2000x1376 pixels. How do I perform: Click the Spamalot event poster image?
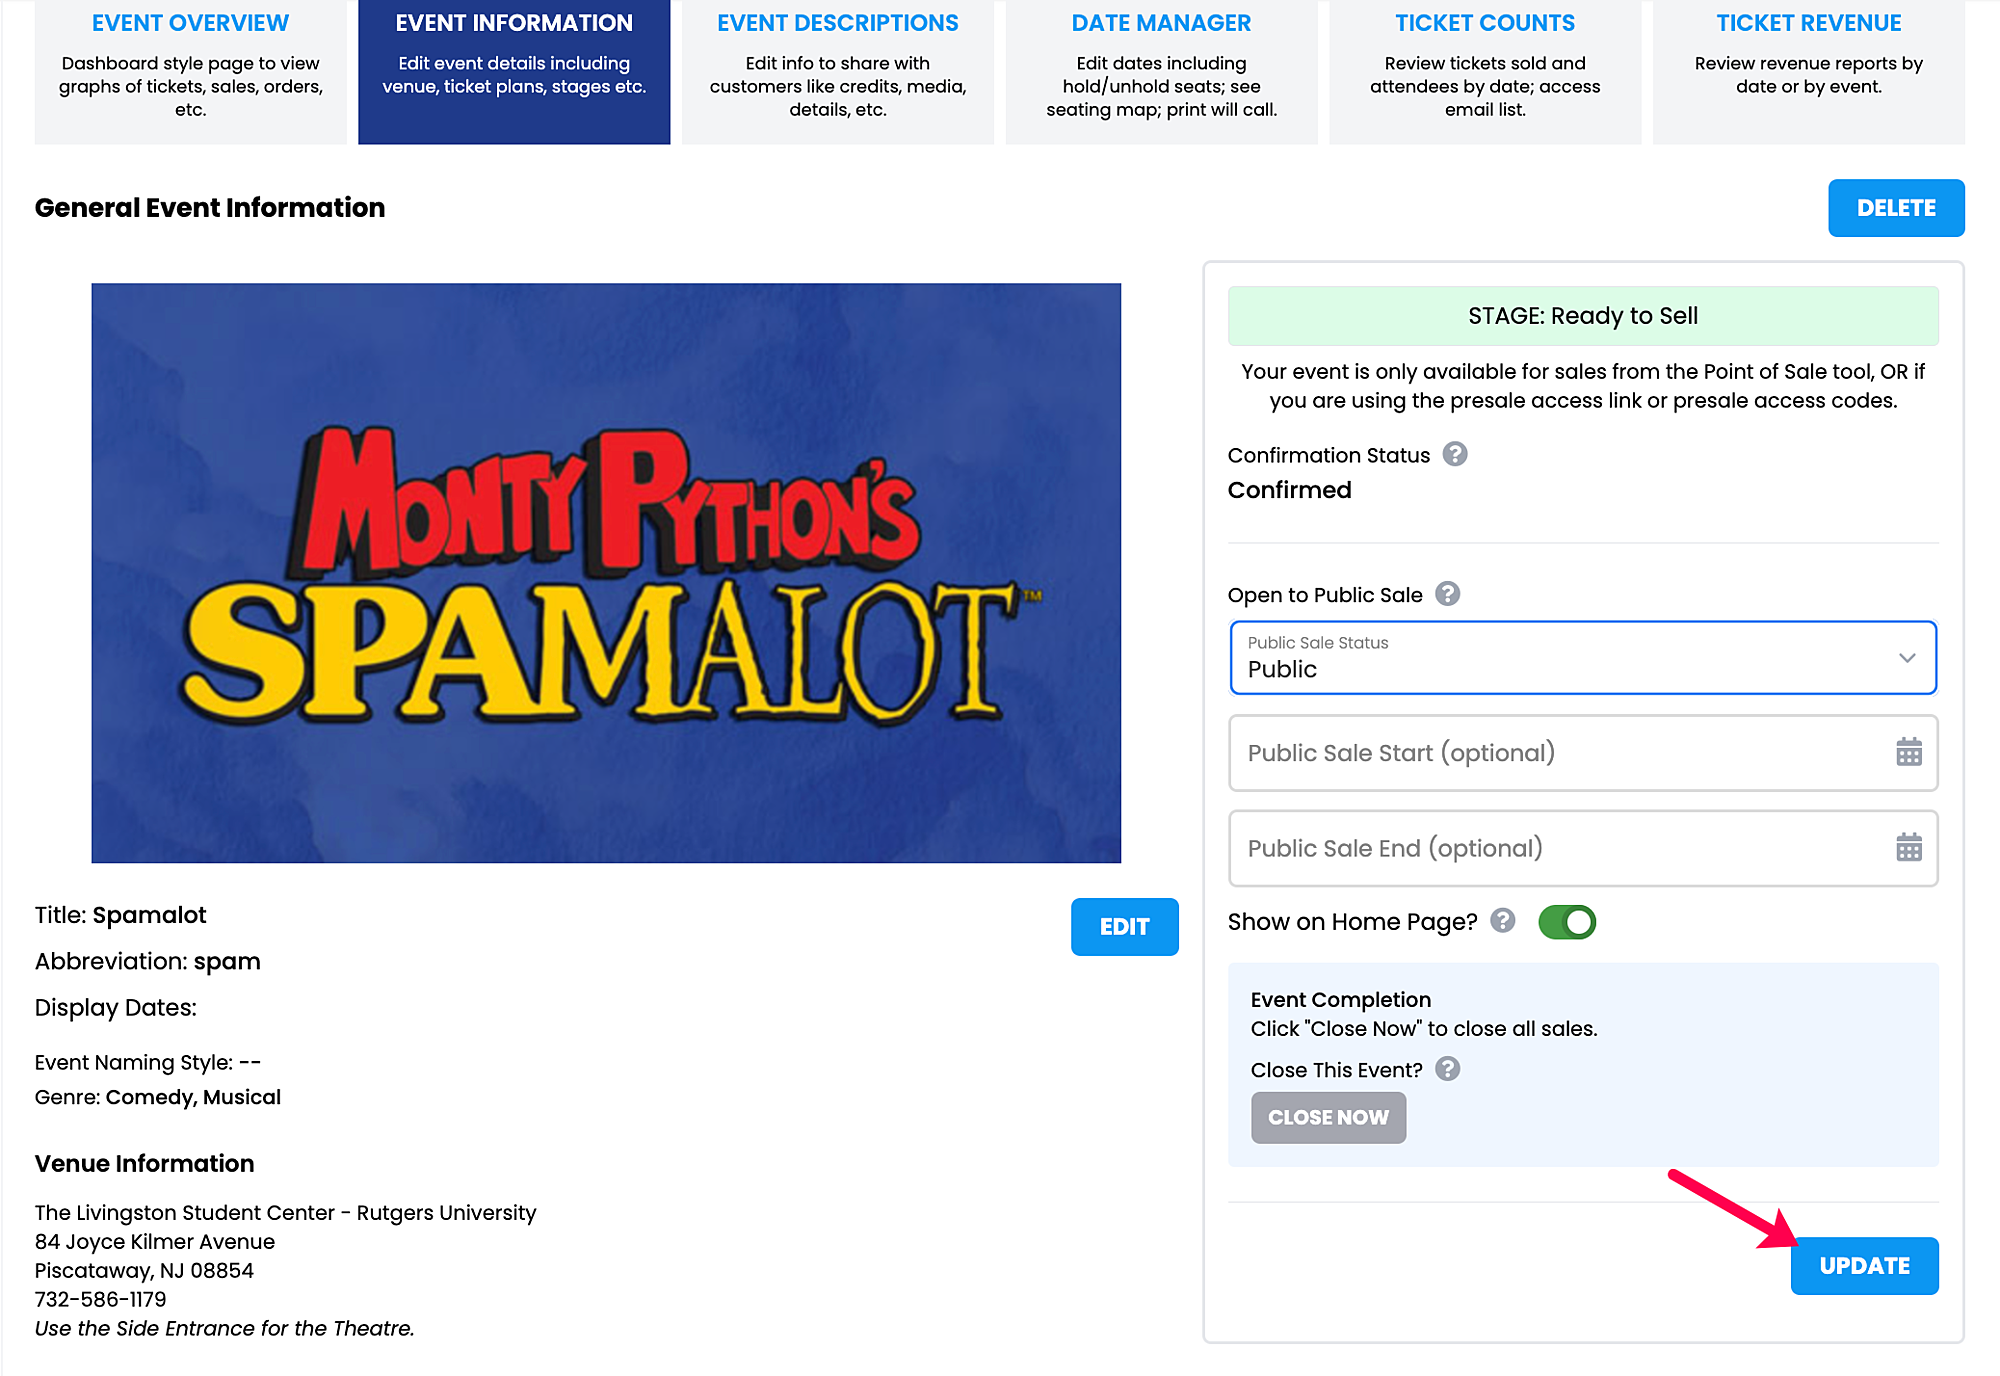606,573
